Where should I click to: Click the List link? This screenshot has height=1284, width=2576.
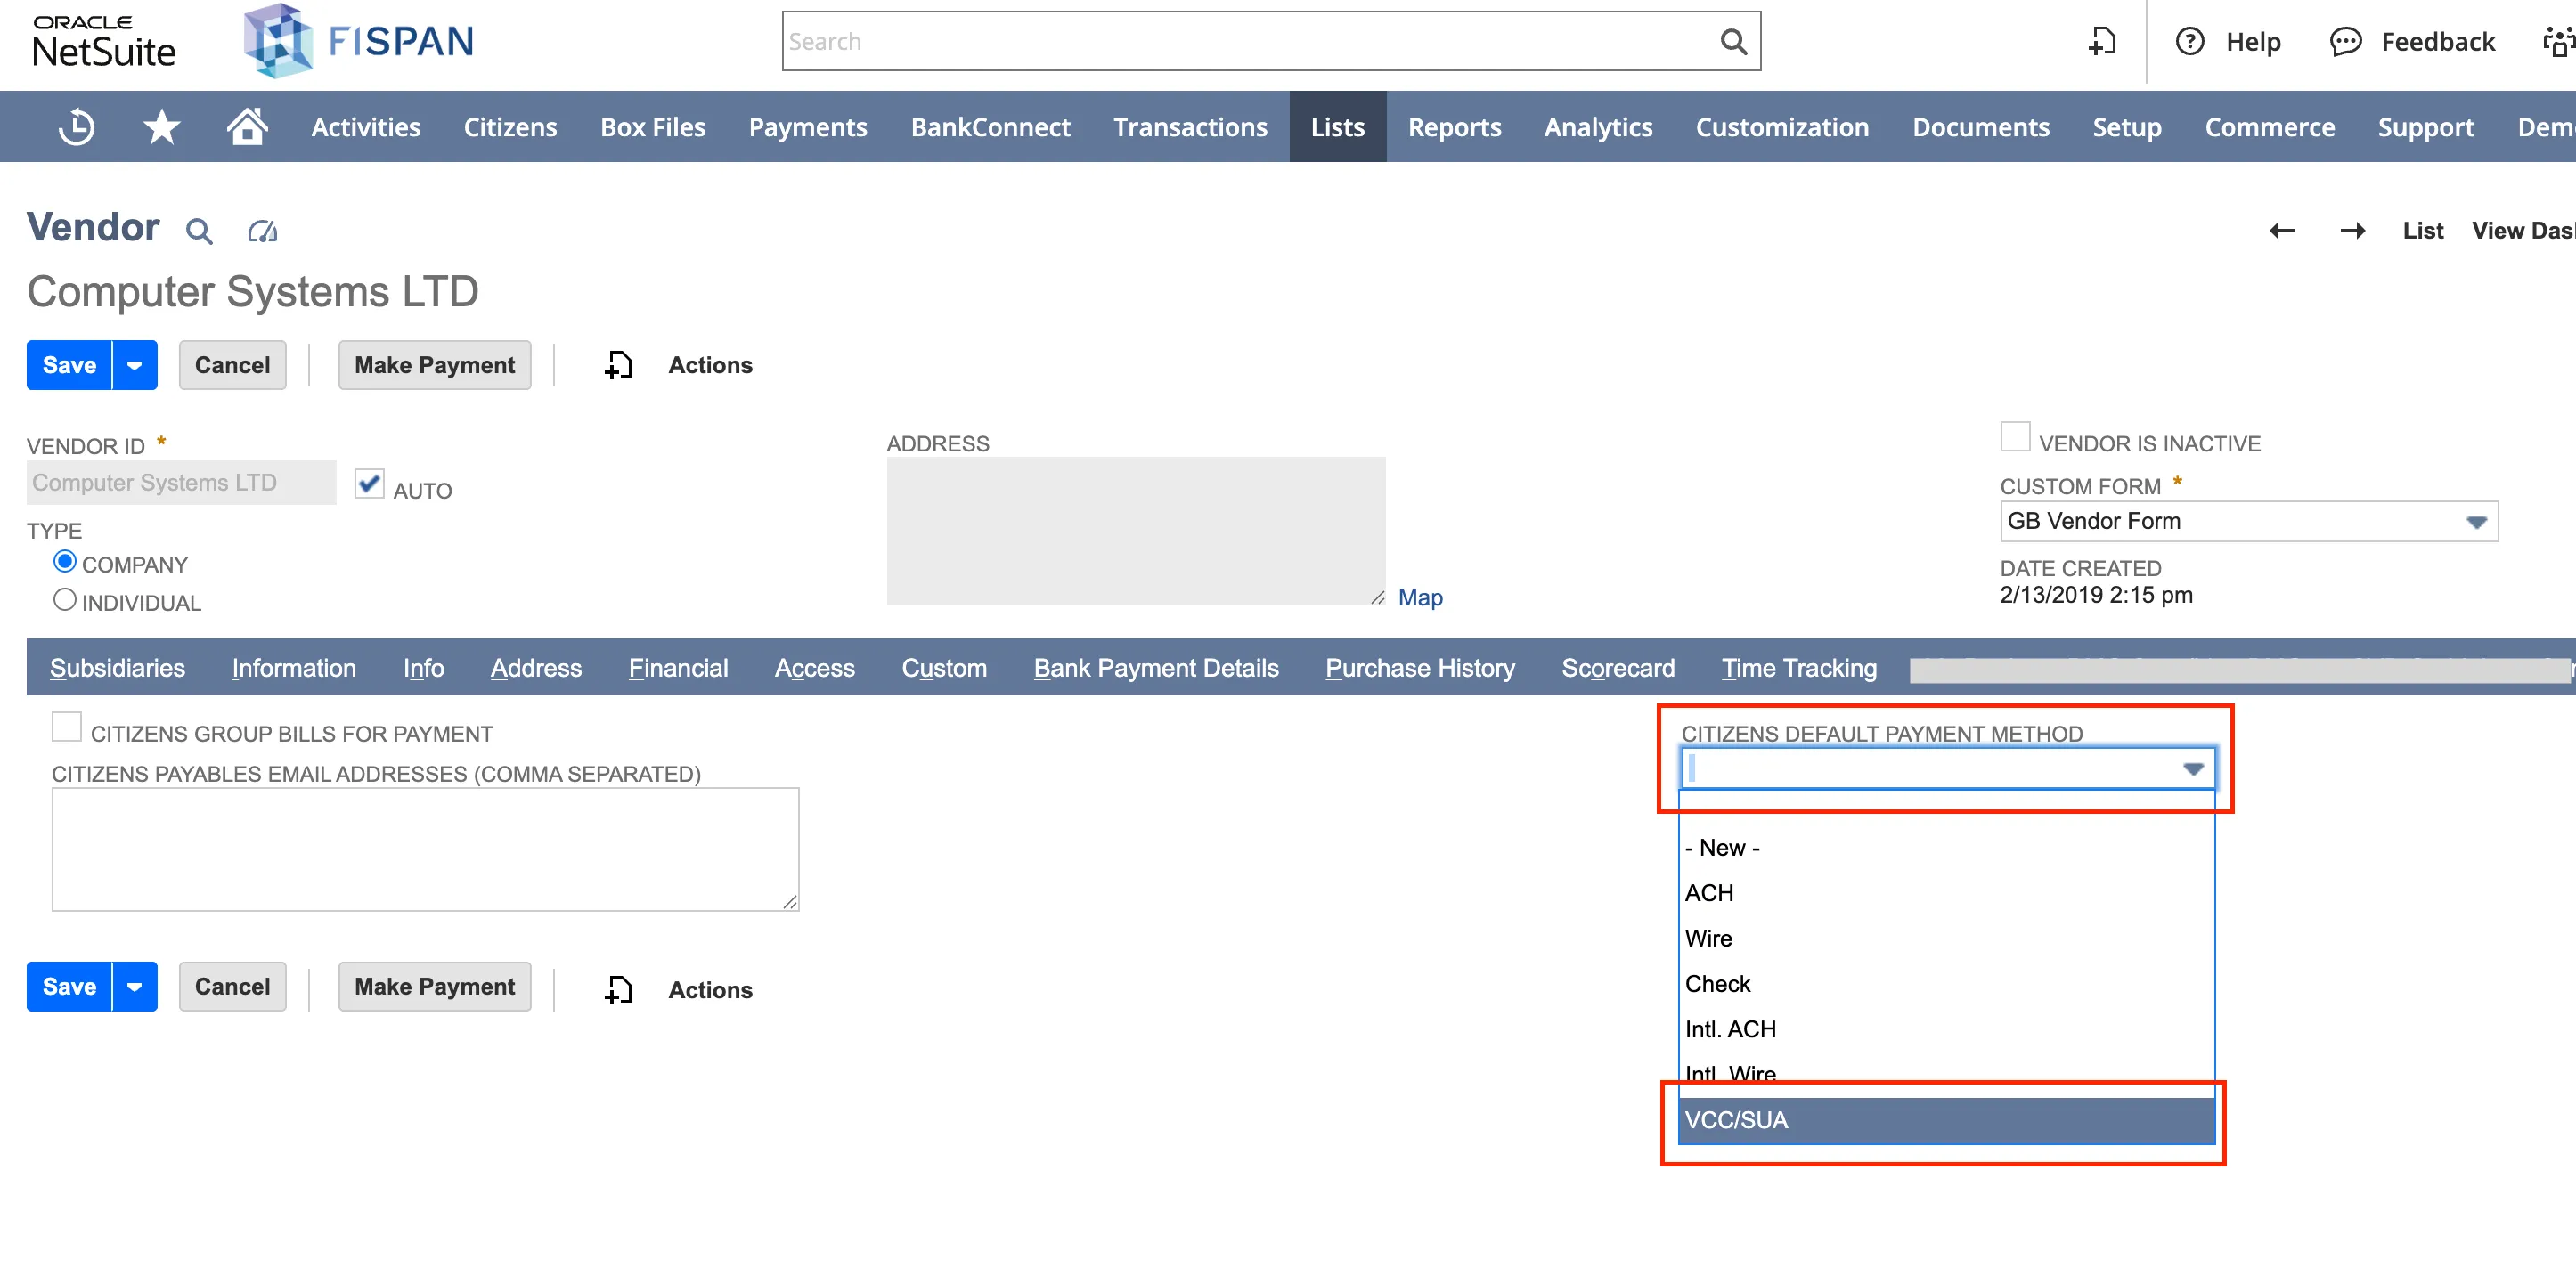pos(2423,231)
